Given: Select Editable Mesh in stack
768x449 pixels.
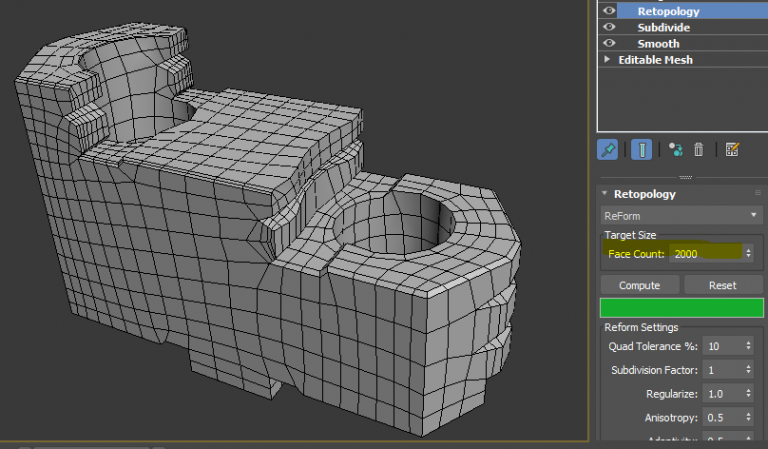Looking at the screenshot, I should click(655, 60).
